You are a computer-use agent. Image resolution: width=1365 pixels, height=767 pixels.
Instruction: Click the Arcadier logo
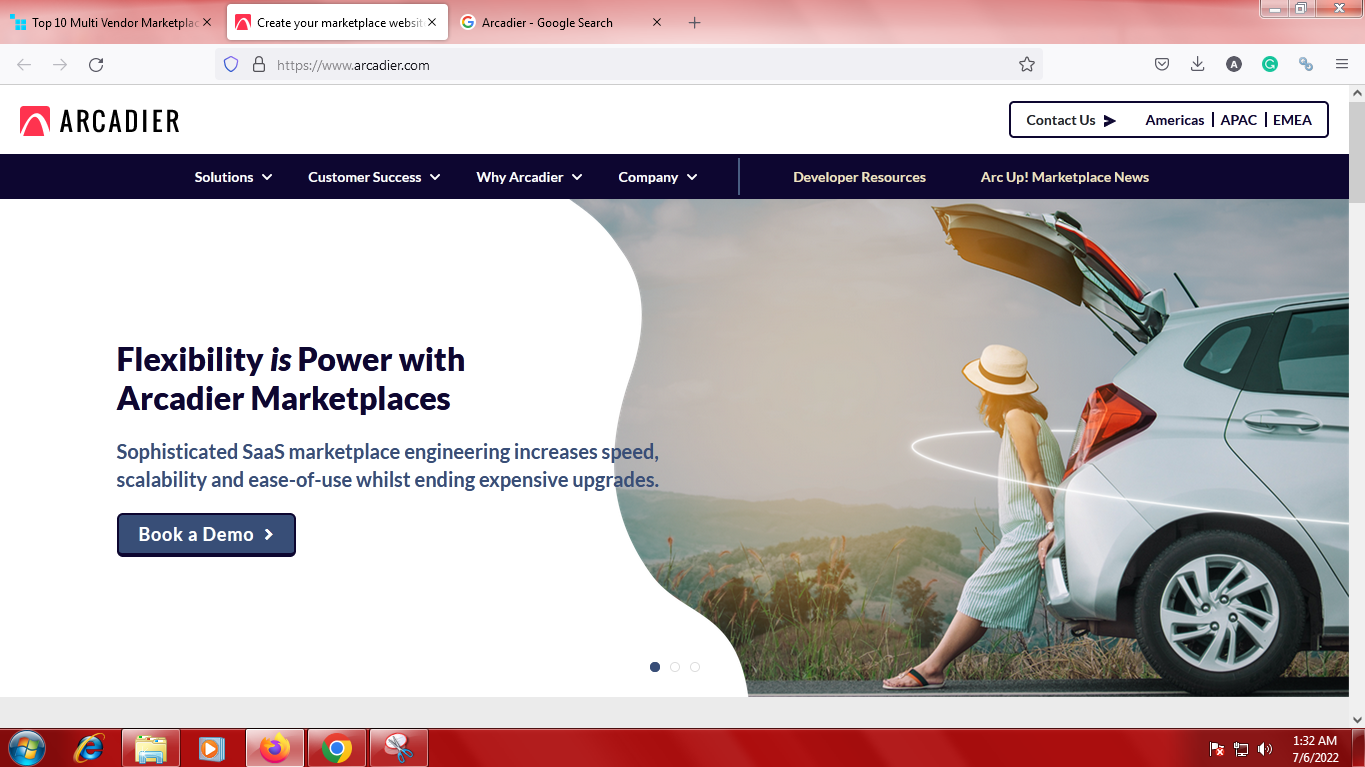[x=100, y=121]
